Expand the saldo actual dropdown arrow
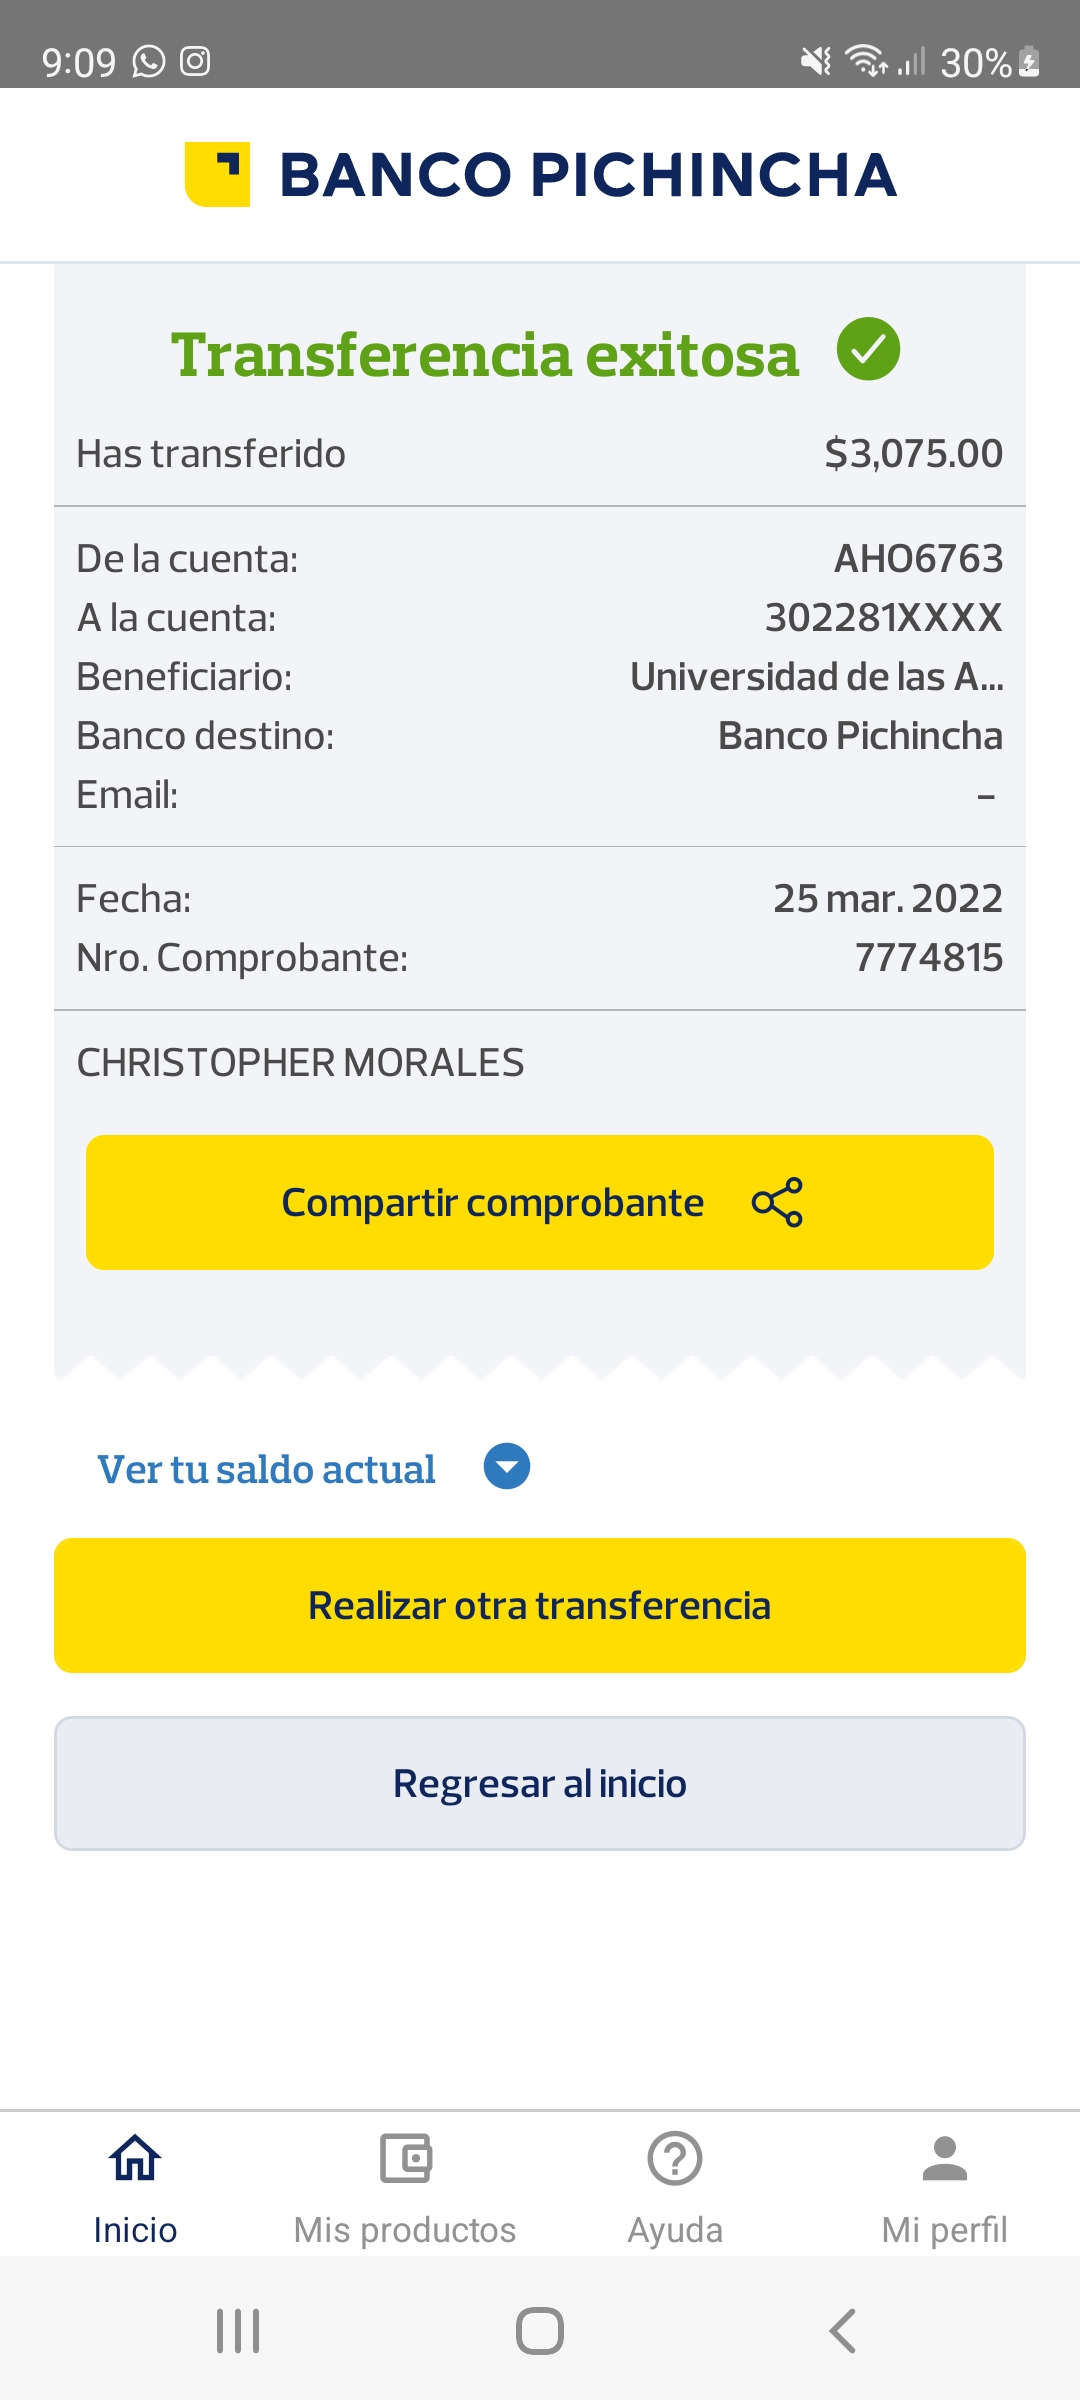 [507, 1467]
